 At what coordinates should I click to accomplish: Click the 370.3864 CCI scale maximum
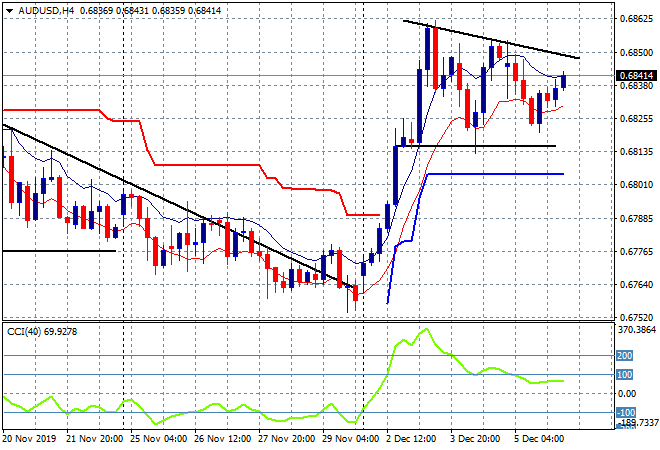point(637,330)
